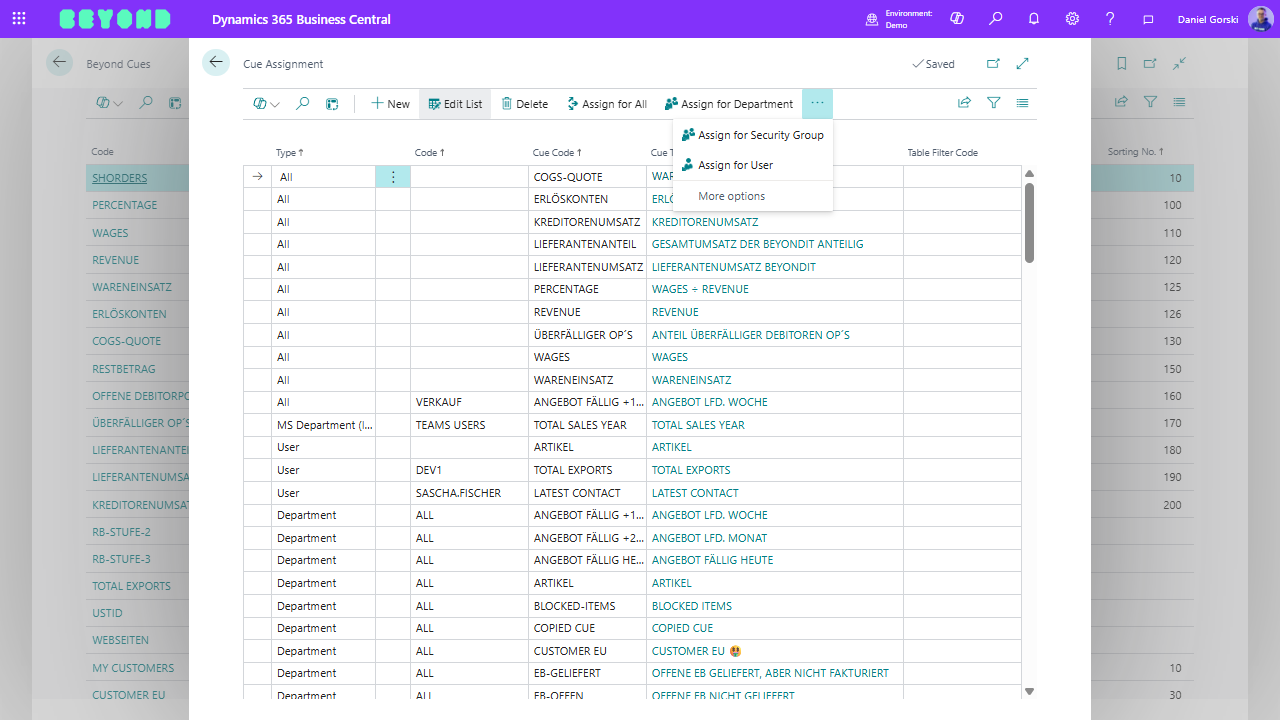
Task: Open the vertical ellipsis on the COGS-QUOTE row
Action: coord(393,175)
